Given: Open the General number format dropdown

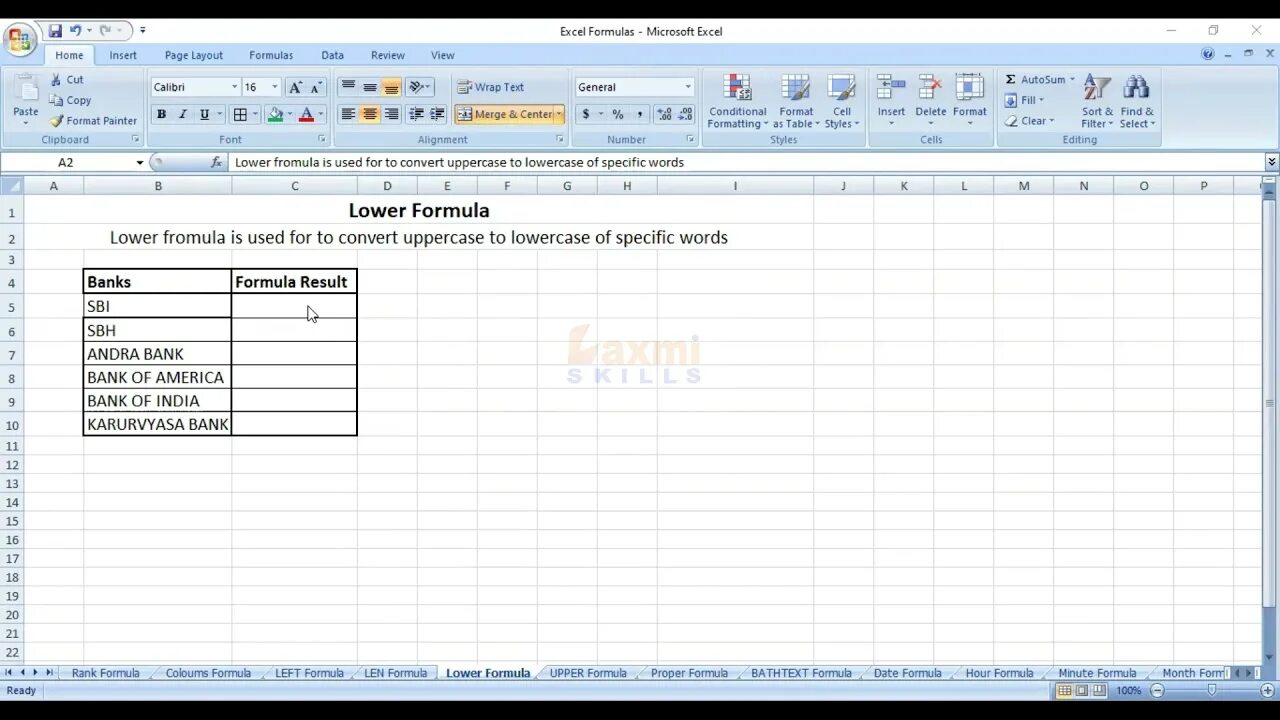Looking at the screenshot, I should pos(687,87).
